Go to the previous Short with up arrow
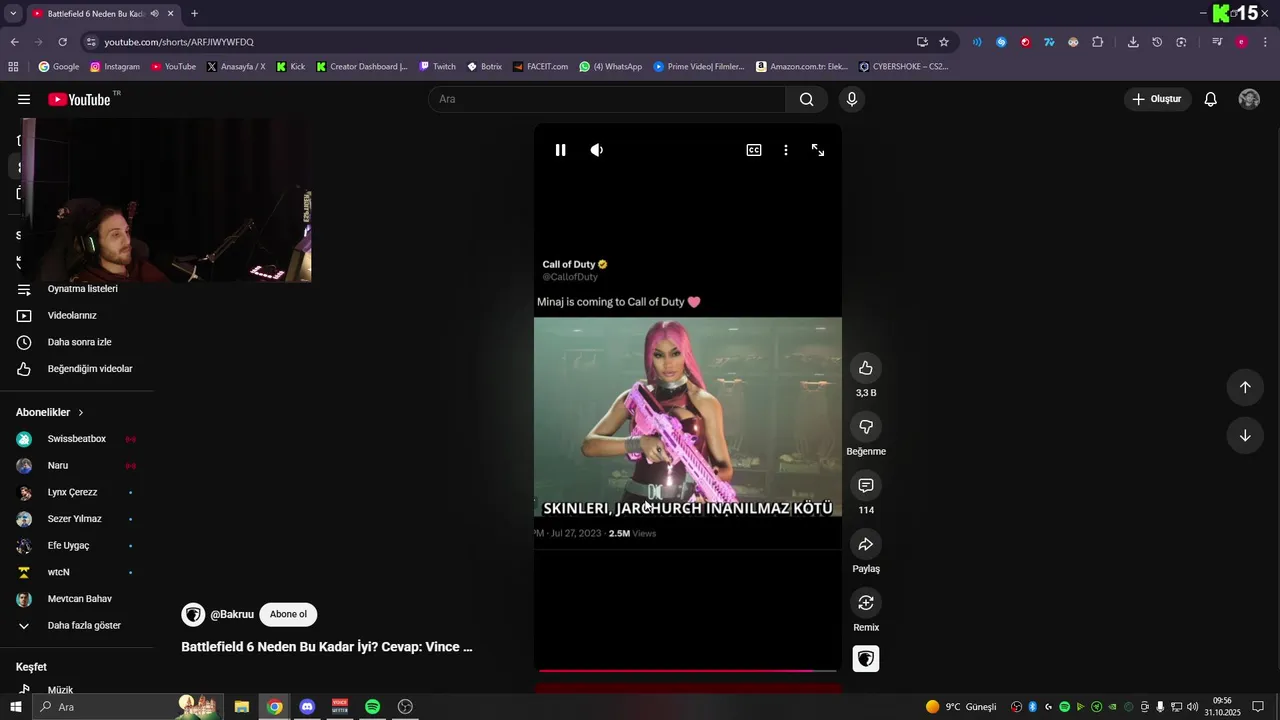 click(1245, 387)
